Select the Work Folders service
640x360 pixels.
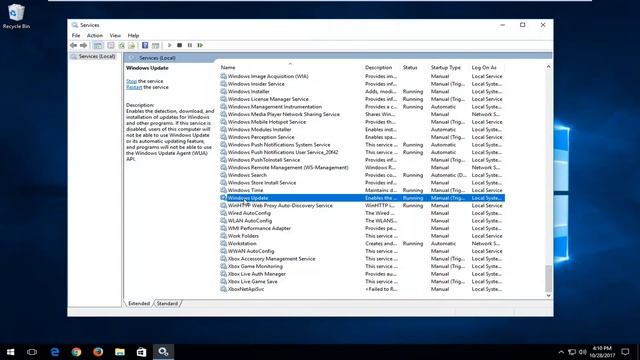click(362, 236)
